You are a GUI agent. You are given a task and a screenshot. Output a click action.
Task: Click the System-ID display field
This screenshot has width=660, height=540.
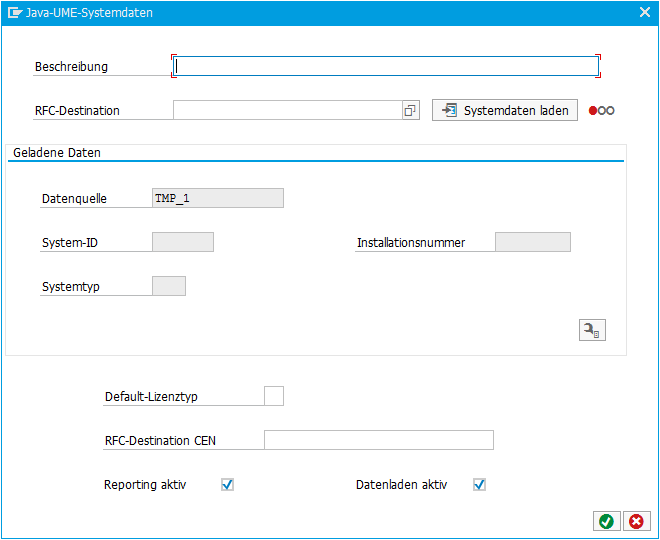(x=183, y=242)
